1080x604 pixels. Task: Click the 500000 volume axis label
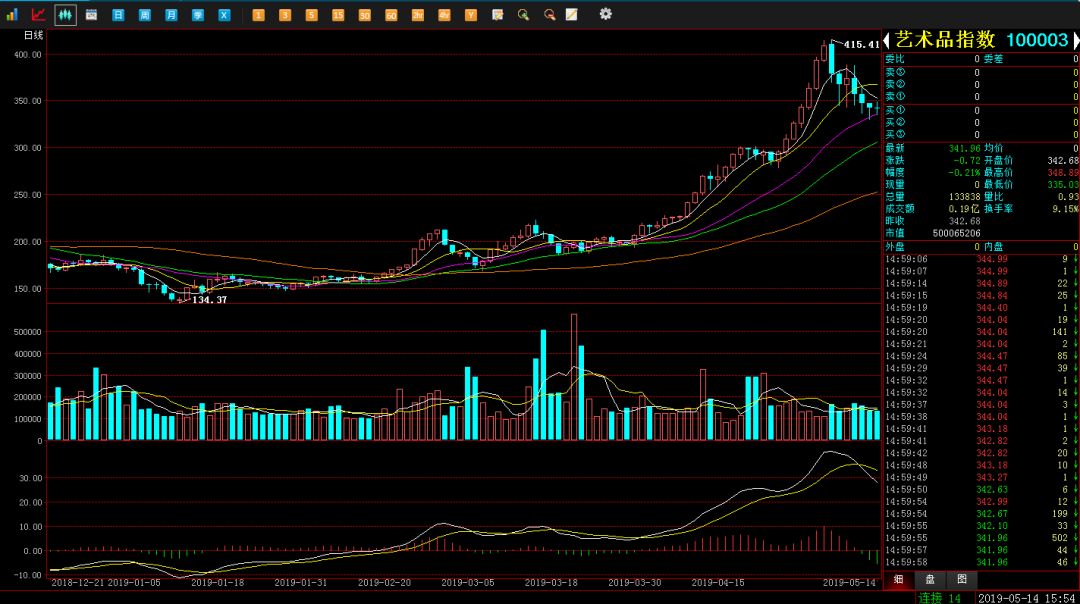(28, 332)
